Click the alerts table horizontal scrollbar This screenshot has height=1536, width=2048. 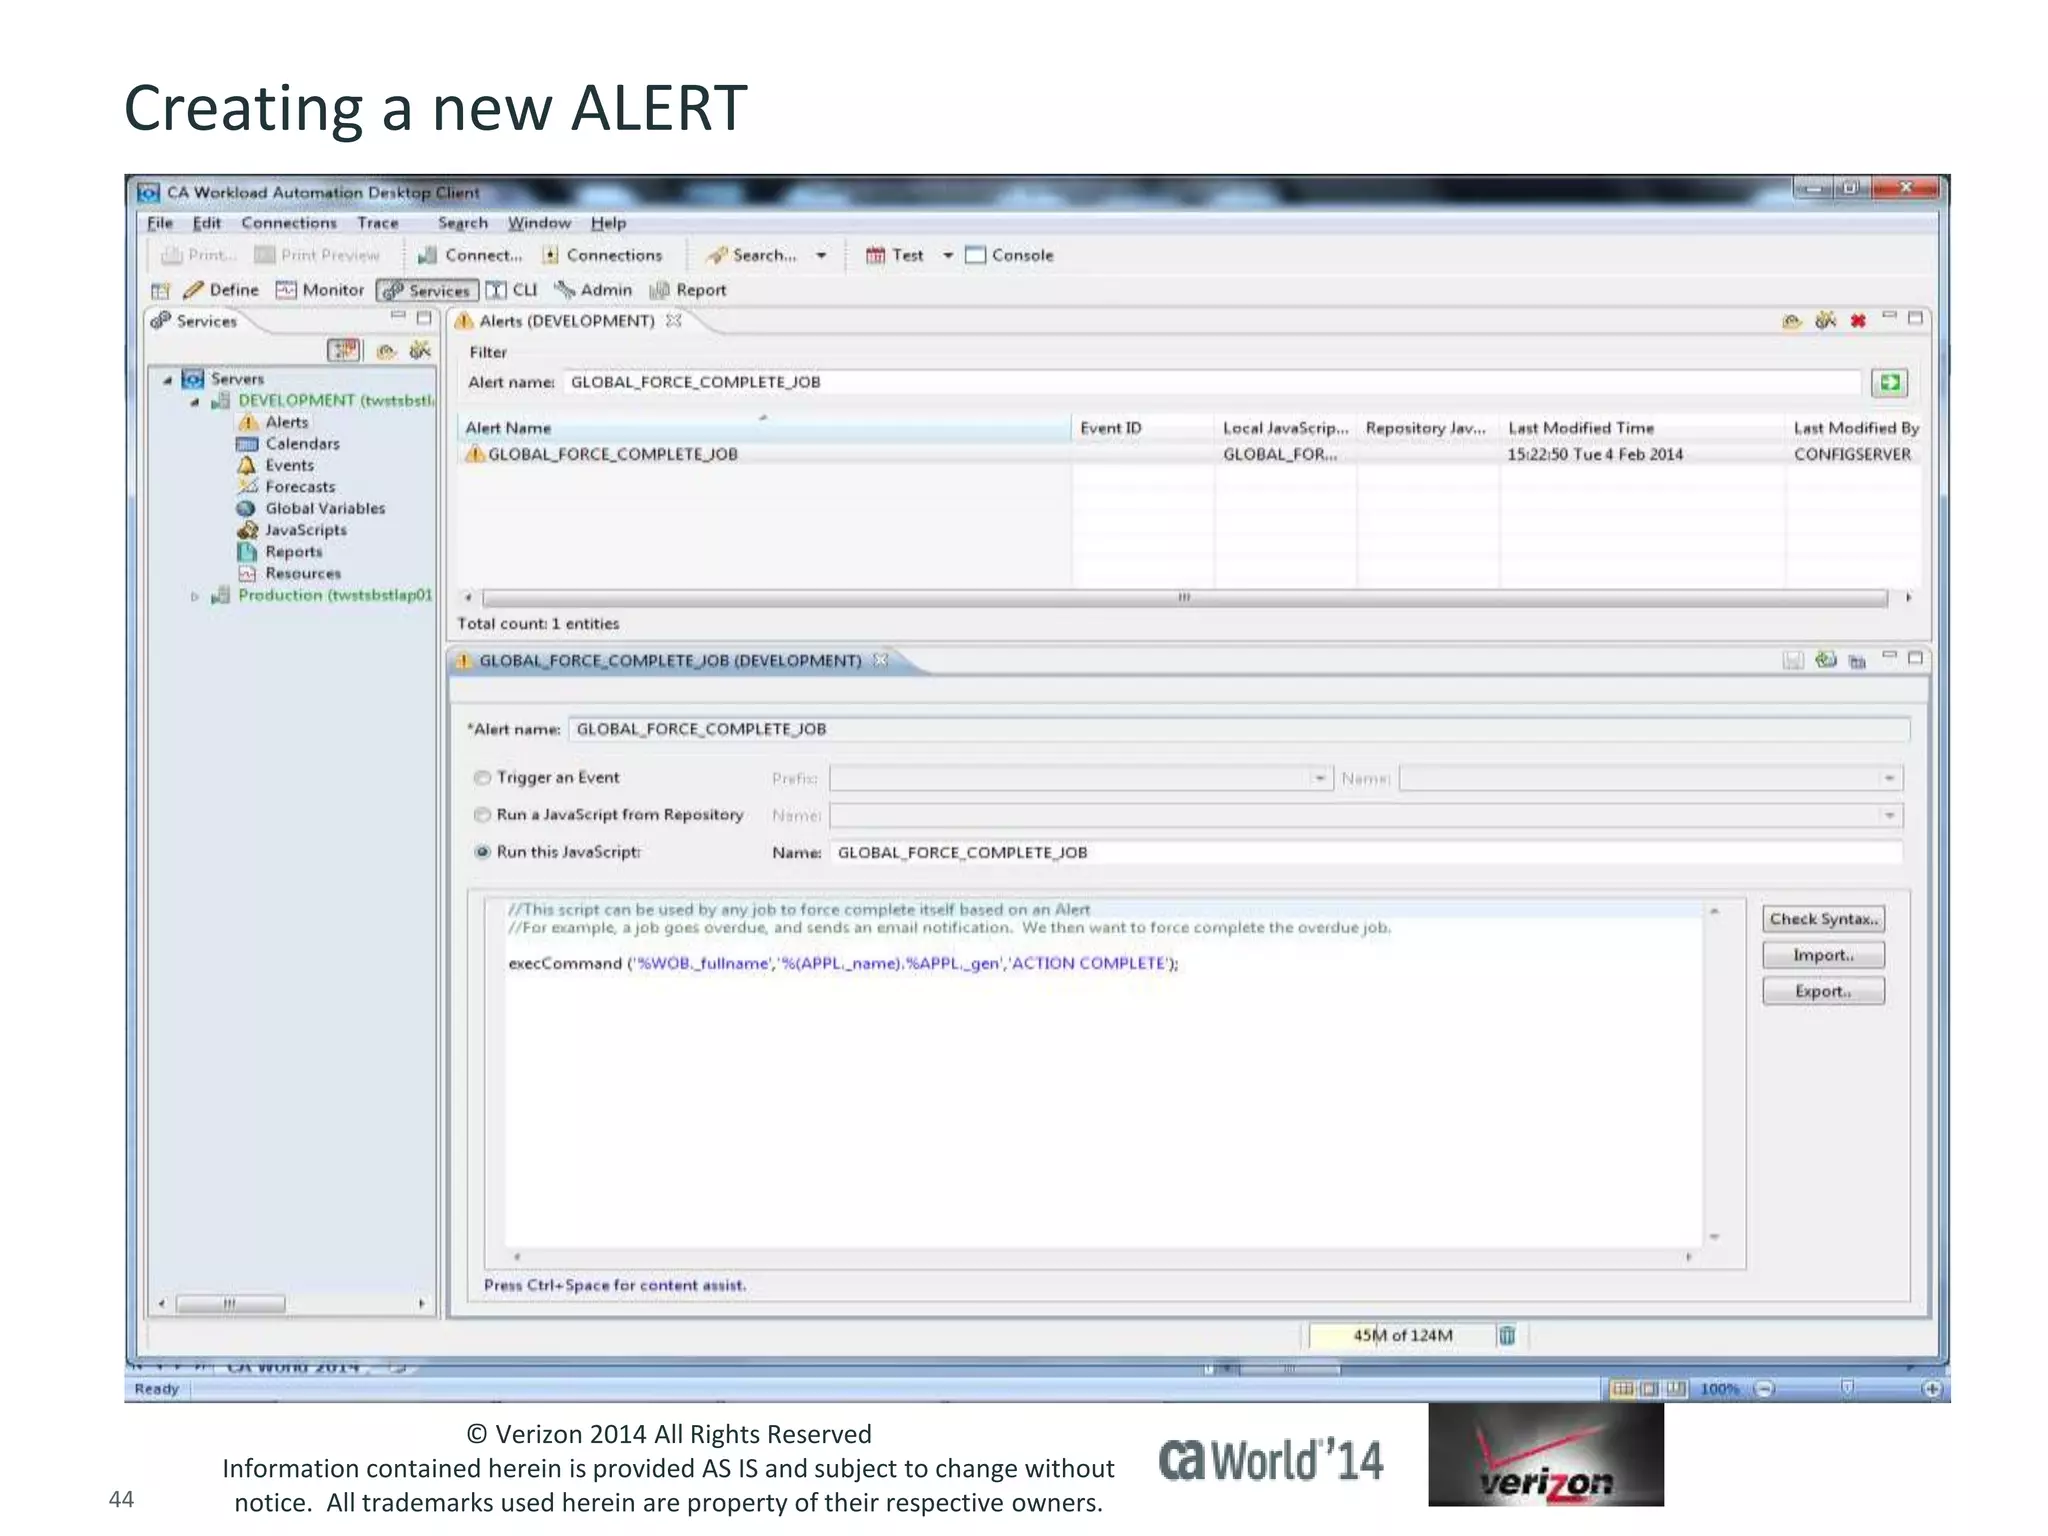pyautogui.click(x=1184, y=598)
